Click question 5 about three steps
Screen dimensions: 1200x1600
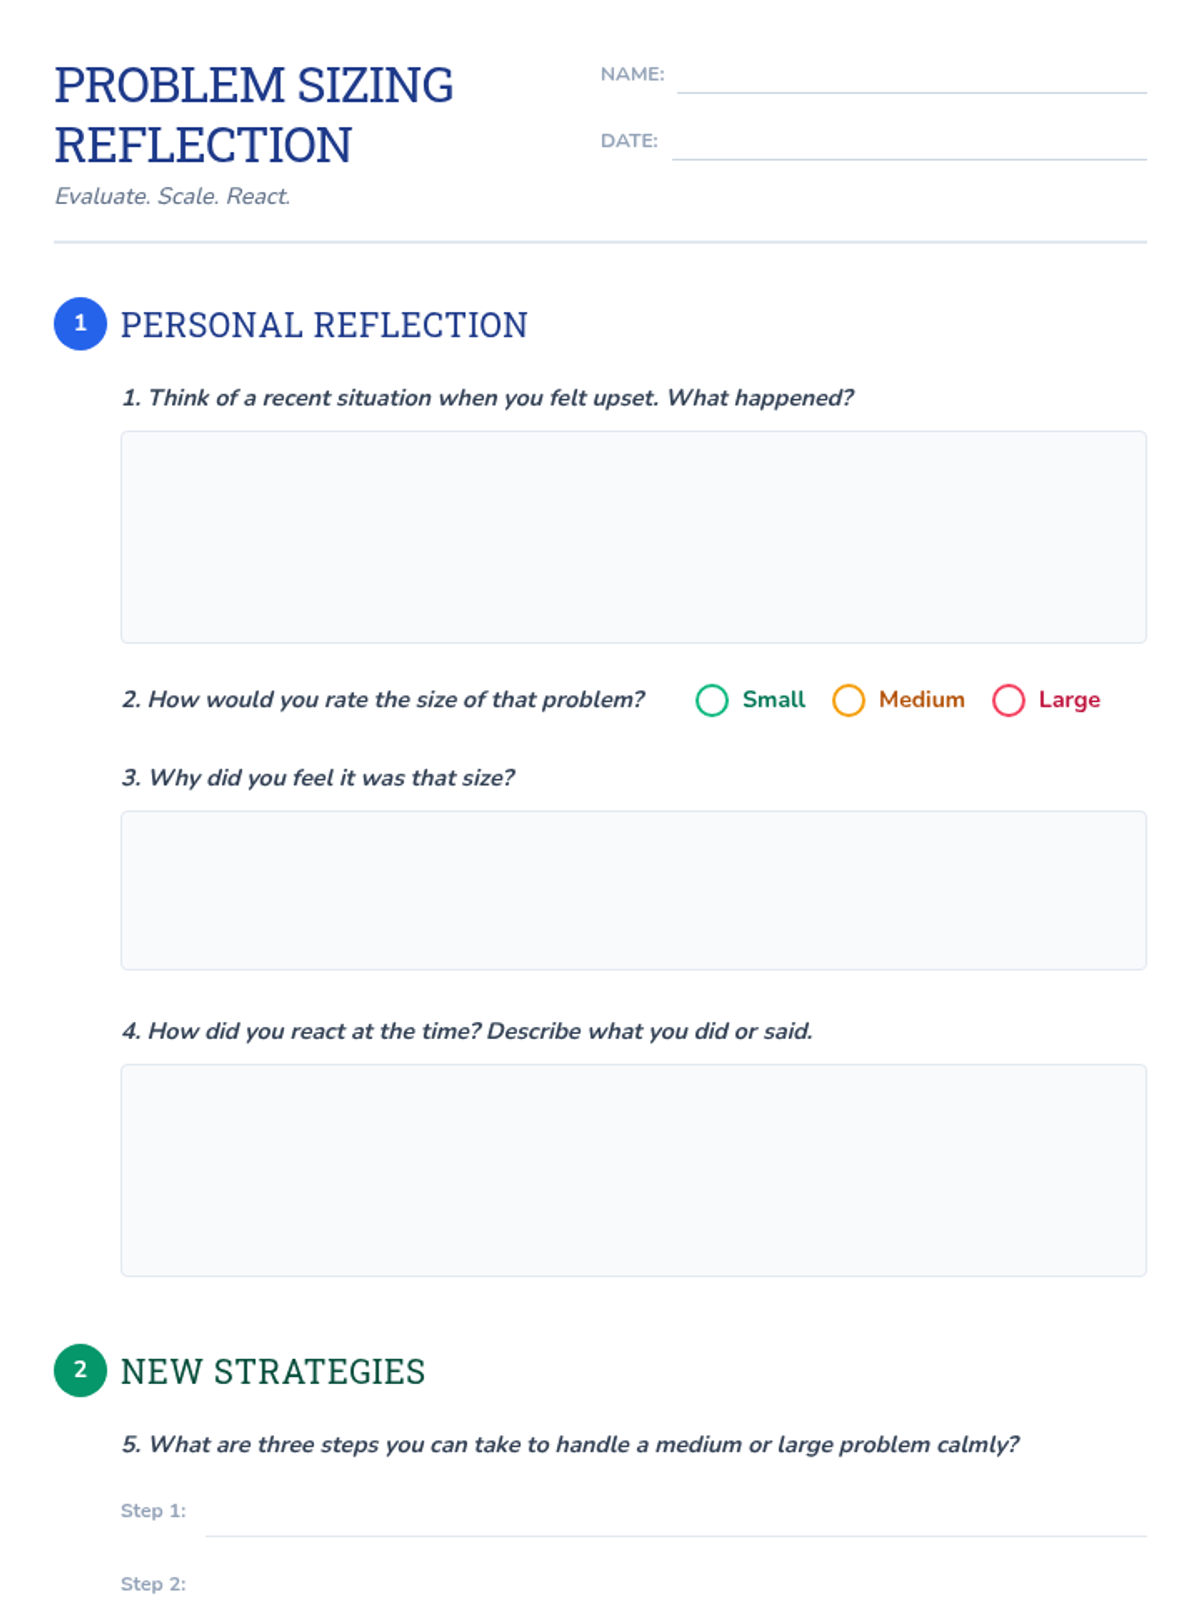click(x=570, y=1444)
